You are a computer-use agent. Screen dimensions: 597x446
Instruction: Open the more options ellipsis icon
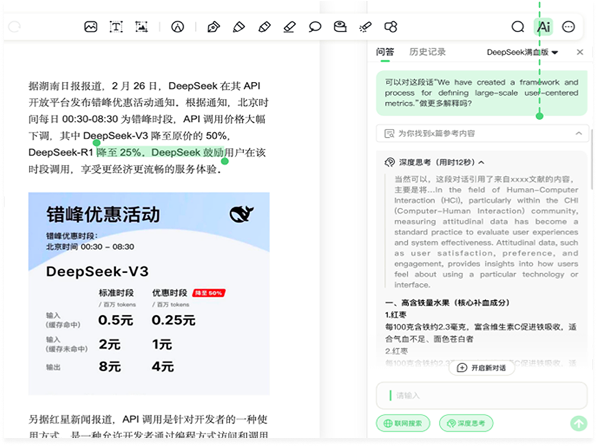569,27
